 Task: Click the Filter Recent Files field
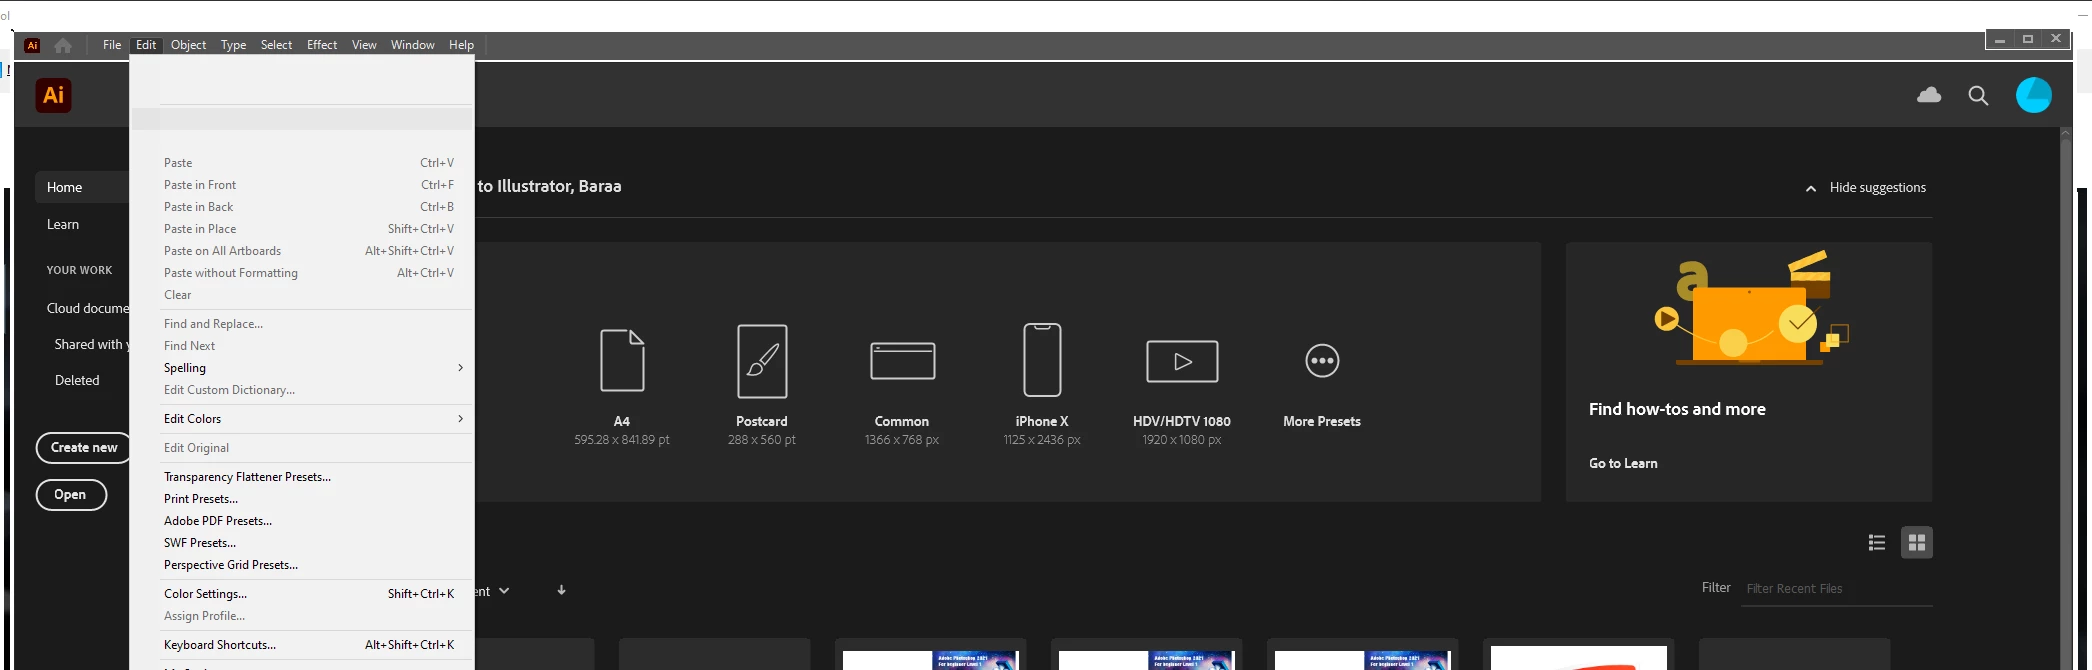[x=1837, y=588]
